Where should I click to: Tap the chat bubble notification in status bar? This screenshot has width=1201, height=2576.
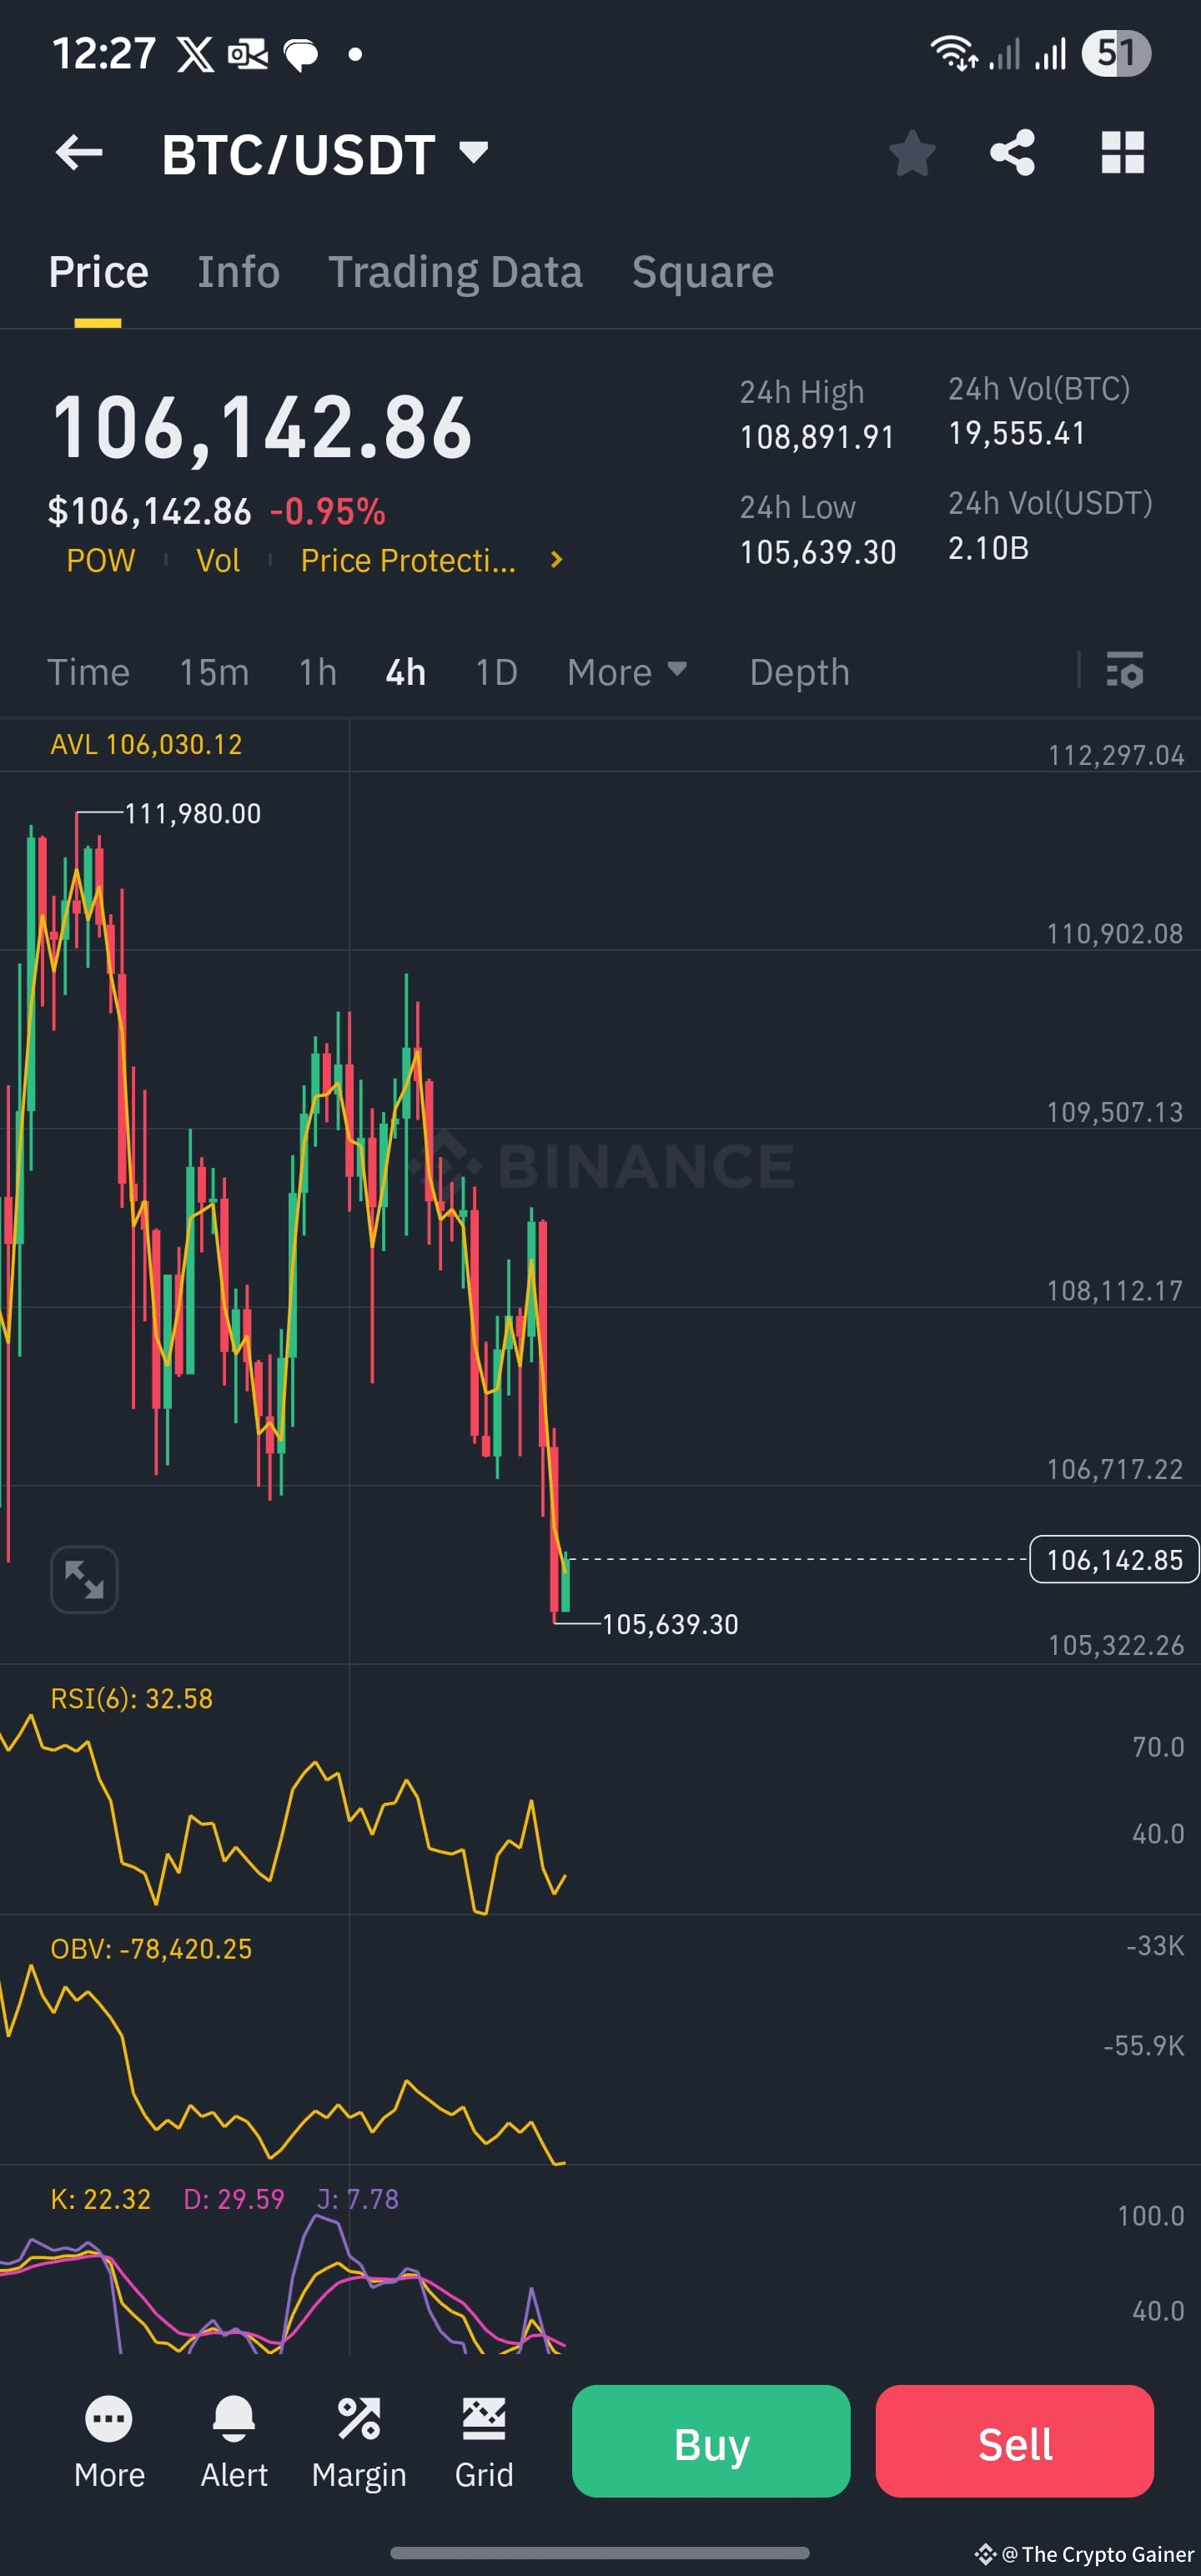(301, 54)
